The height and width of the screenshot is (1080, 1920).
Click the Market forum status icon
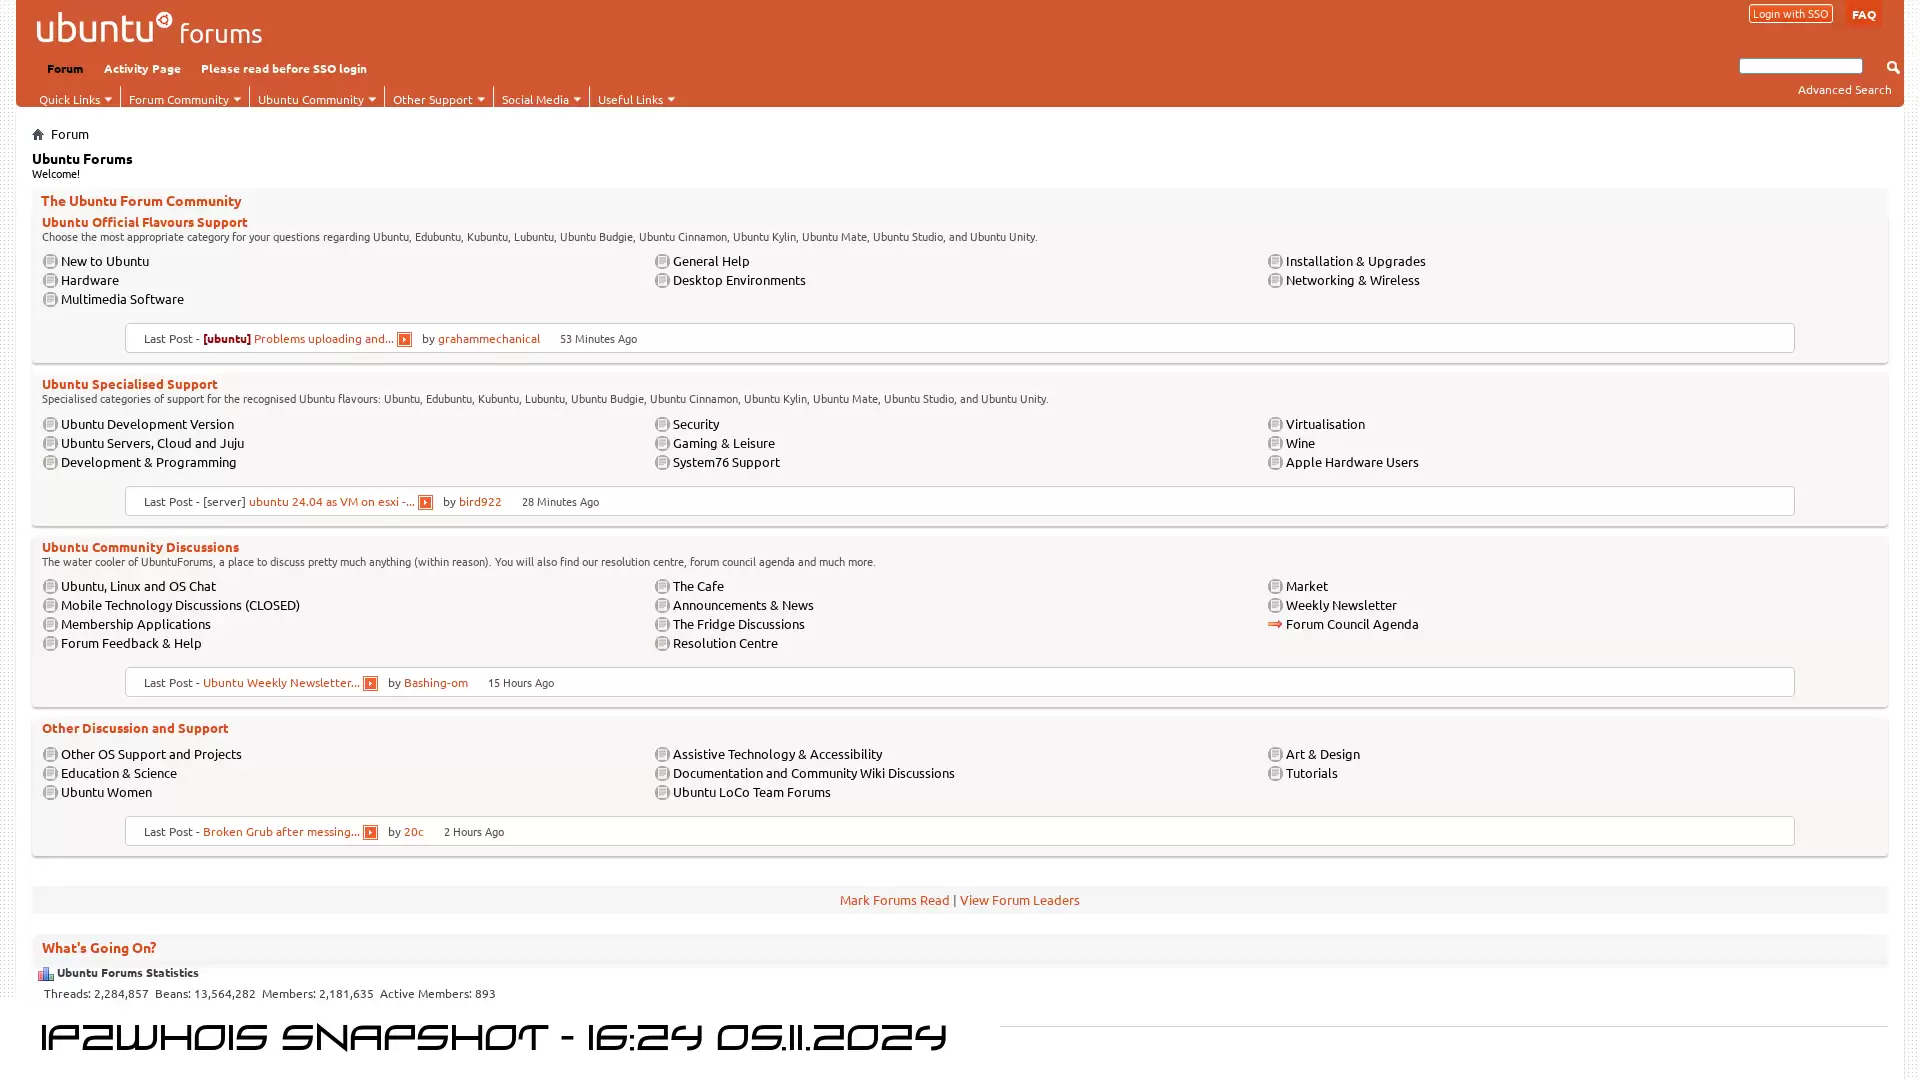click(1275, 587)
